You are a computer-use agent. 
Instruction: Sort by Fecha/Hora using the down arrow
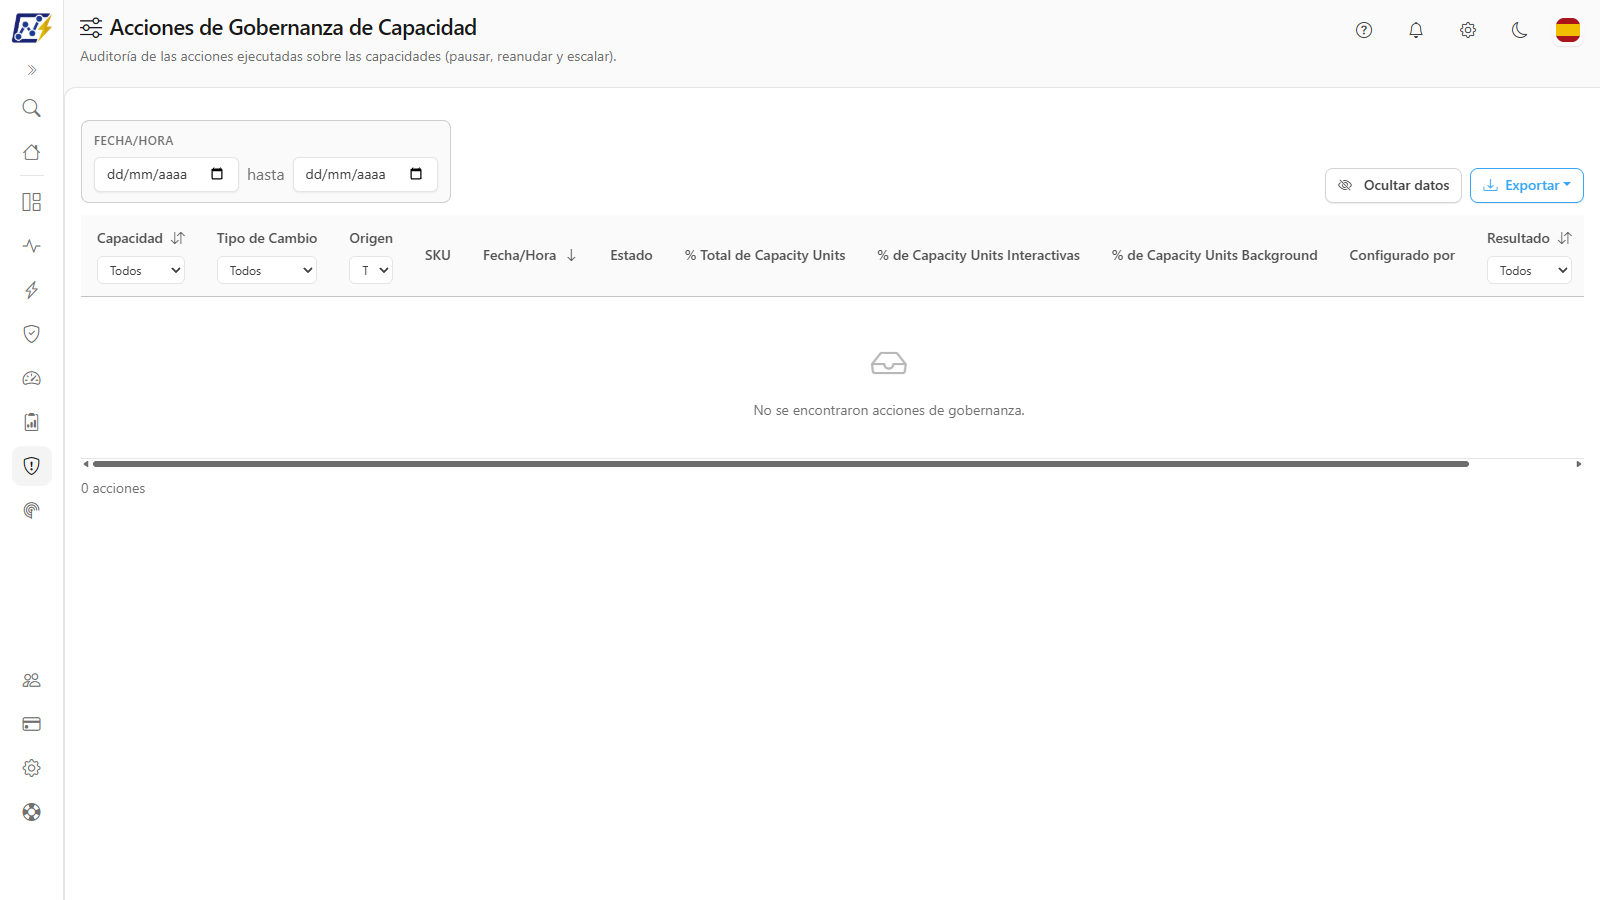tap(571, 255)
